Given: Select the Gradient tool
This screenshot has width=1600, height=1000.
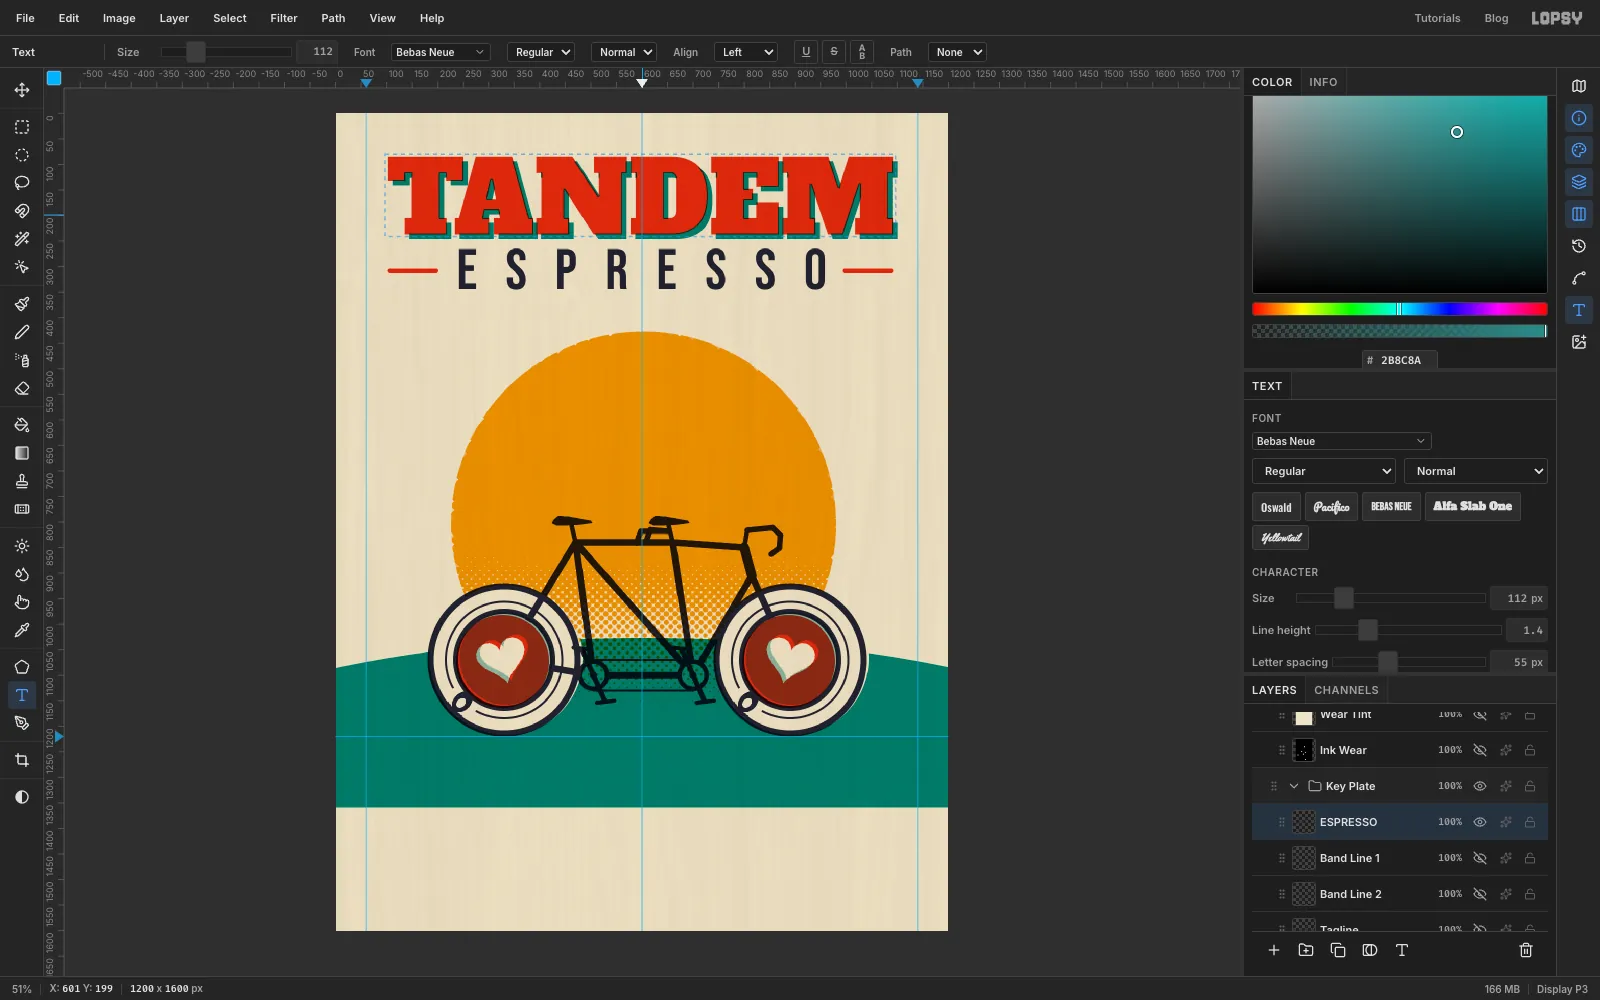Looking at the screenshot, I should tap(22, 453).
